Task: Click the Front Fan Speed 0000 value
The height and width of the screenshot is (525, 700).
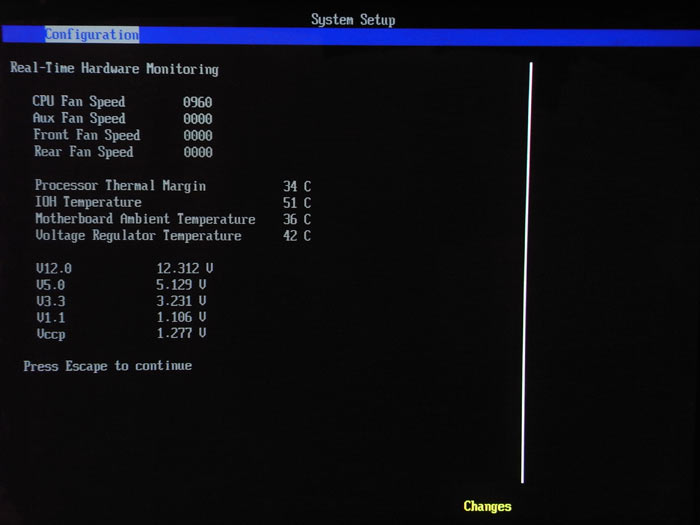Action: pos(198,135)
